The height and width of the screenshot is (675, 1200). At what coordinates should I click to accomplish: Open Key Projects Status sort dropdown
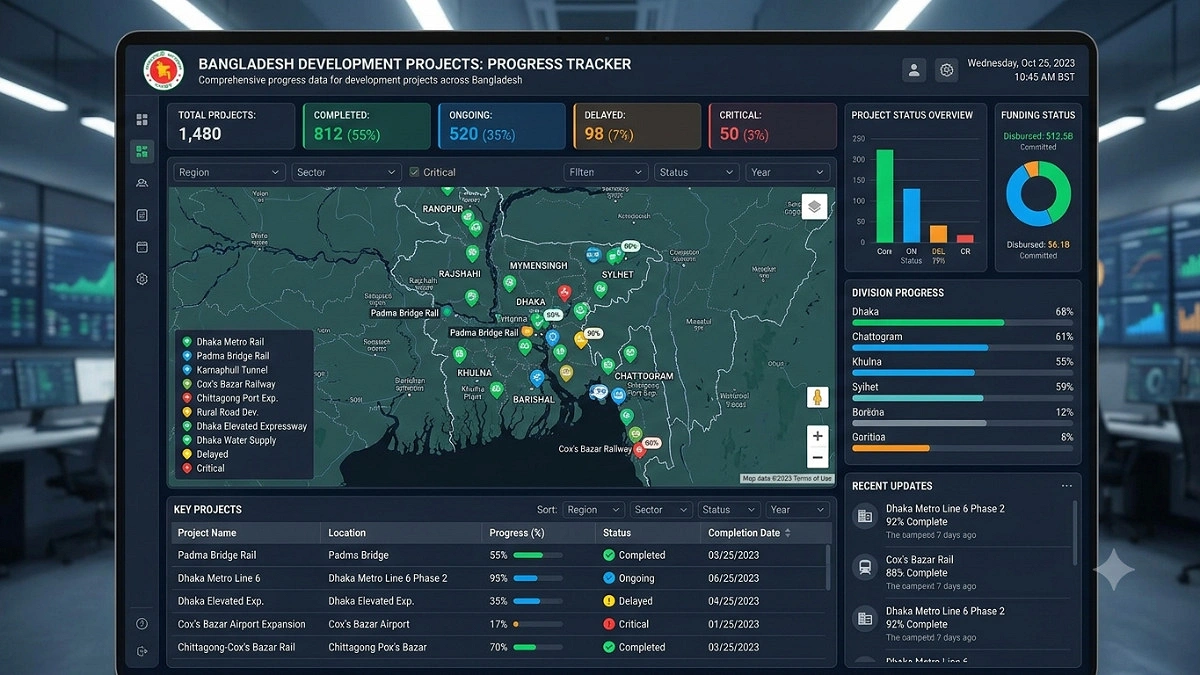[x=729, y=510]
